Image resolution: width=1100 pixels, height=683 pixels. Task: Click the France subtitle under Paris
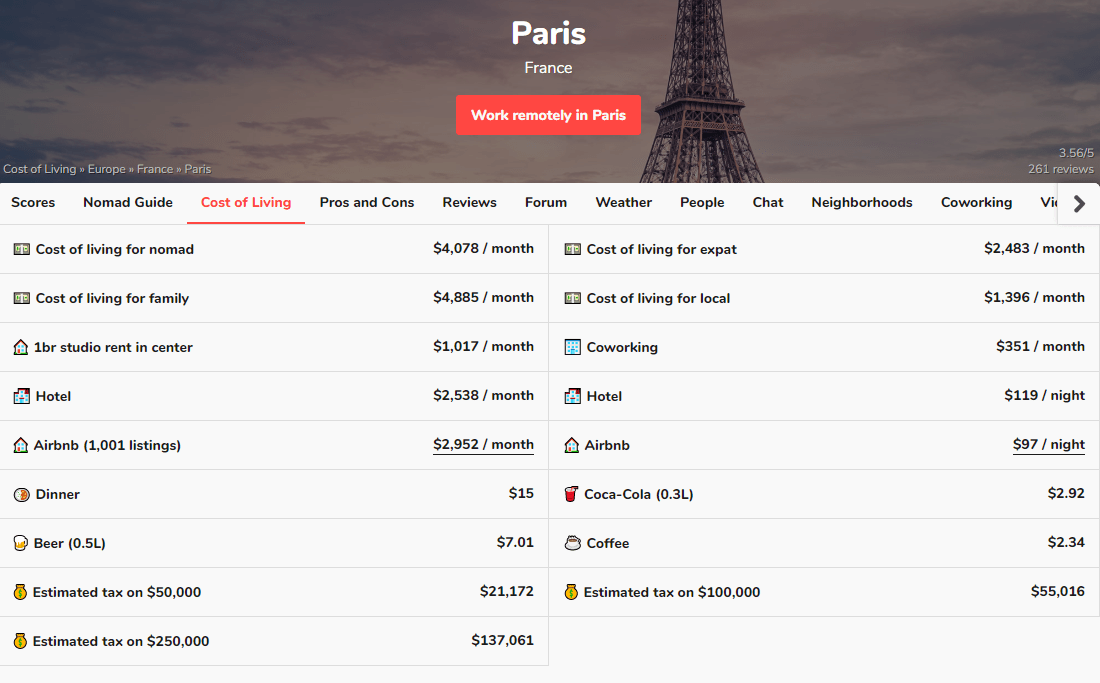549,68
